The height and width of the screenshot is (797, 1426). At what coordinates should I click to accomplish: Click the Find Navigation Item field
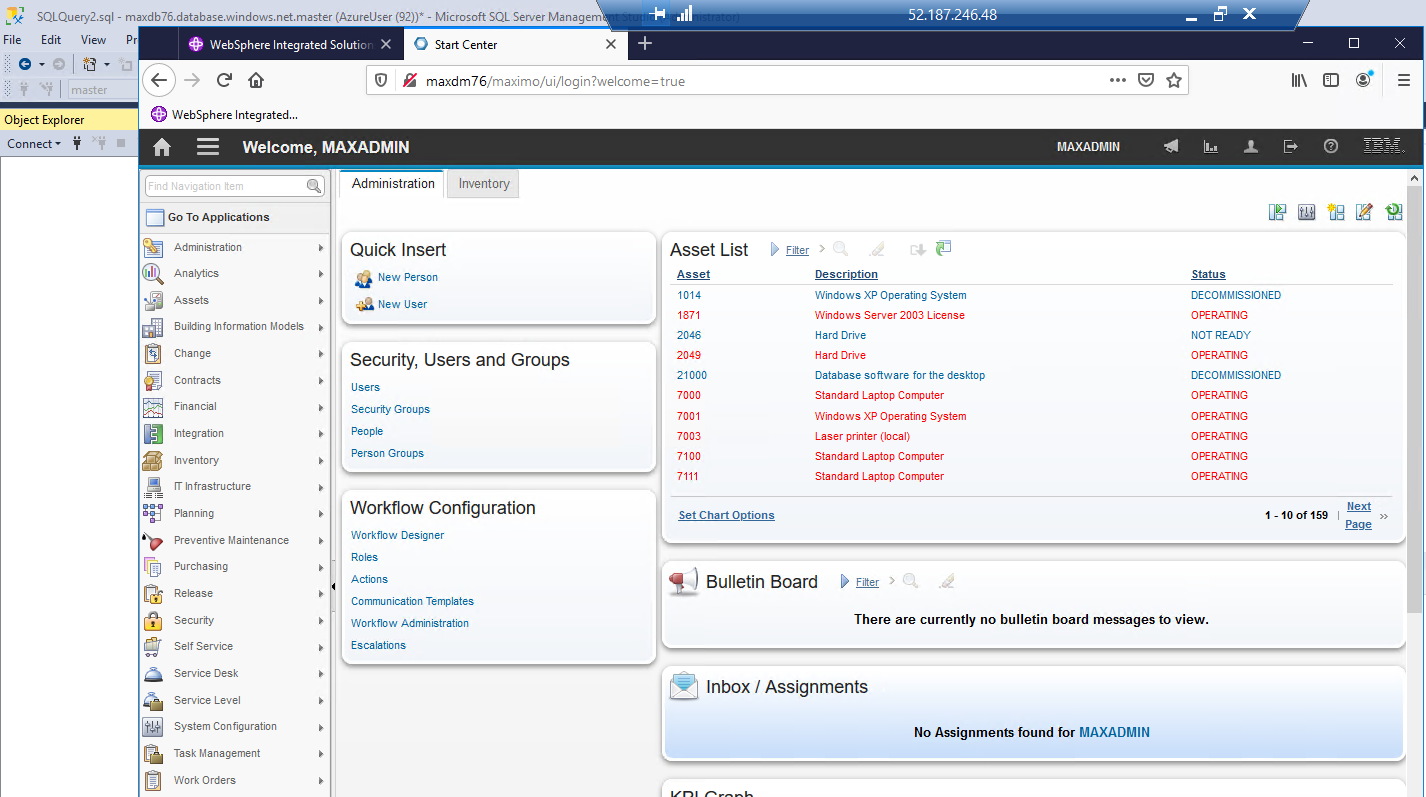pyautogui.click(x=225, y=186)
